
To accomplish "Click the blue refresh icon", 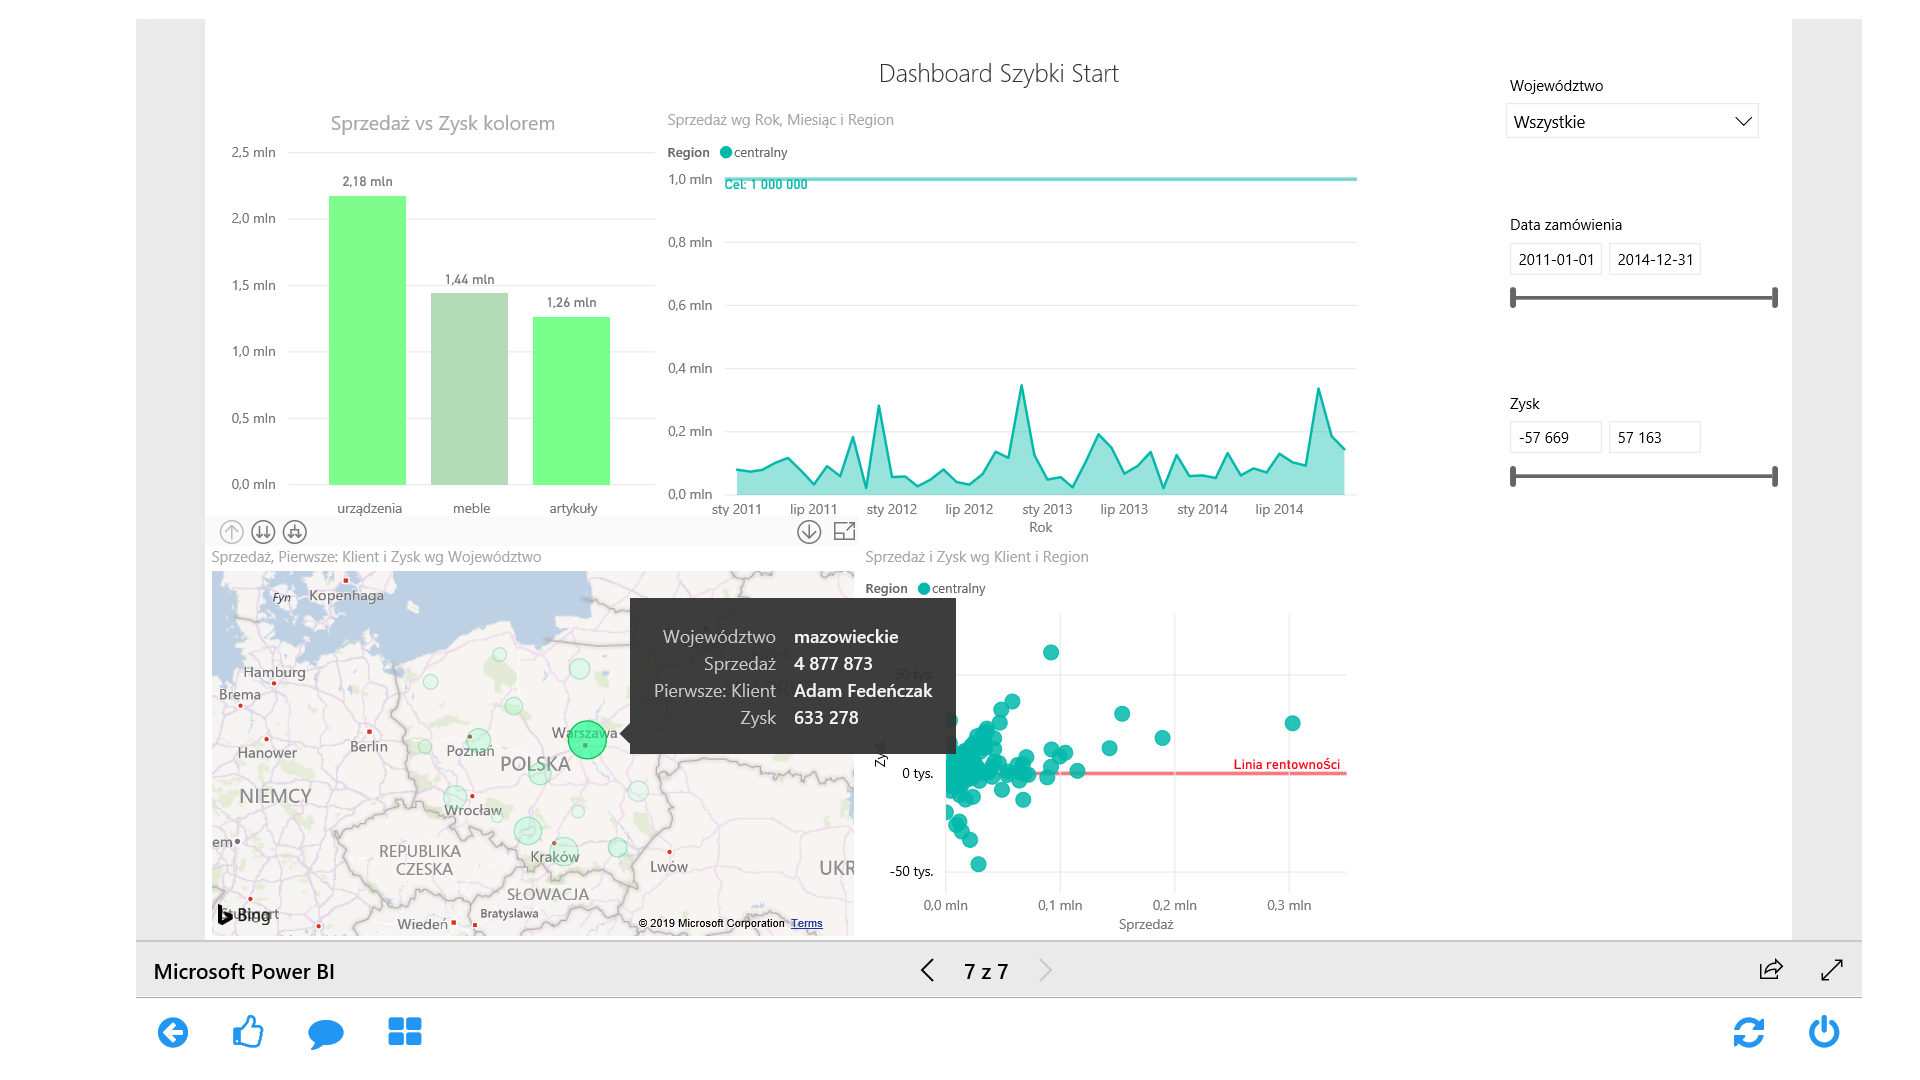I will [x=1748, y=1032].
